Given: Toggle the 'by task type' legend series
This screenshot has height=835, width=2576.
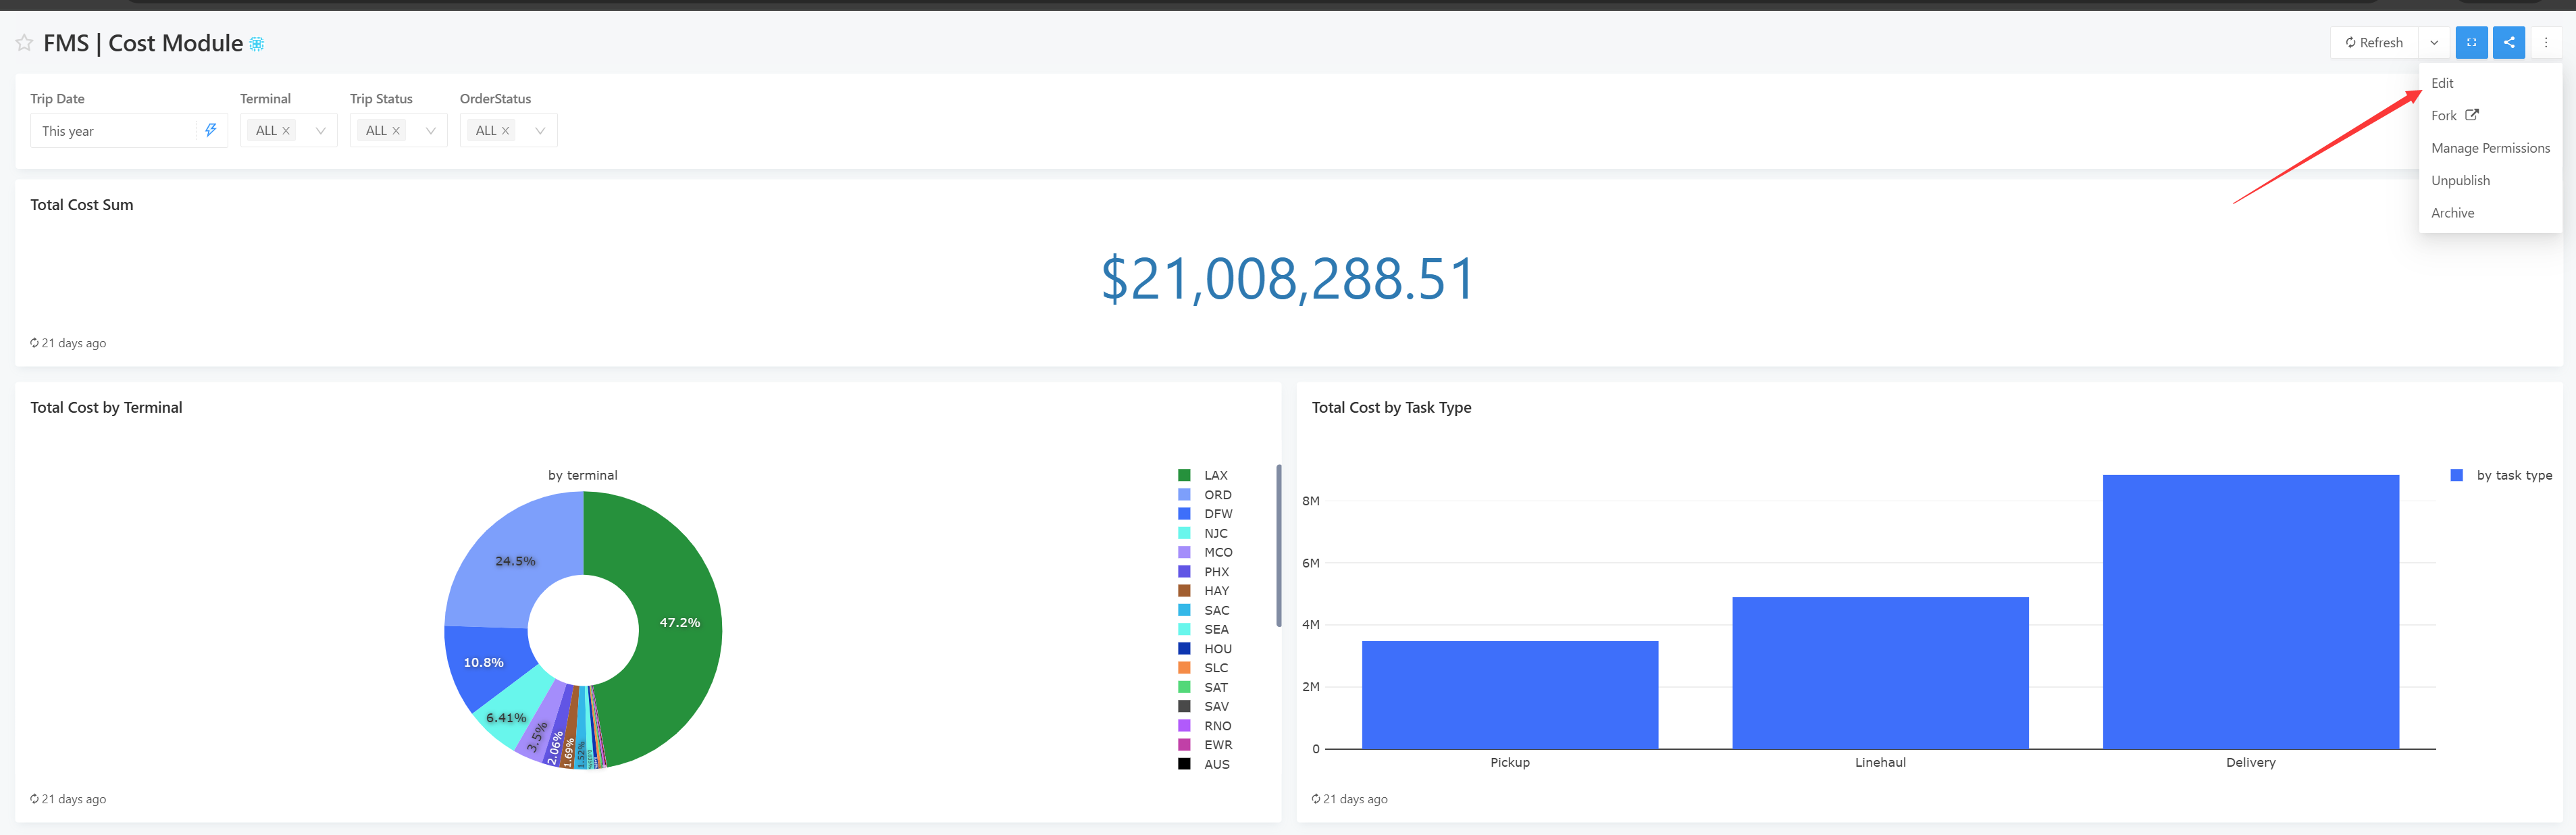Looking at the screenshot, I should click(2513, 475).
